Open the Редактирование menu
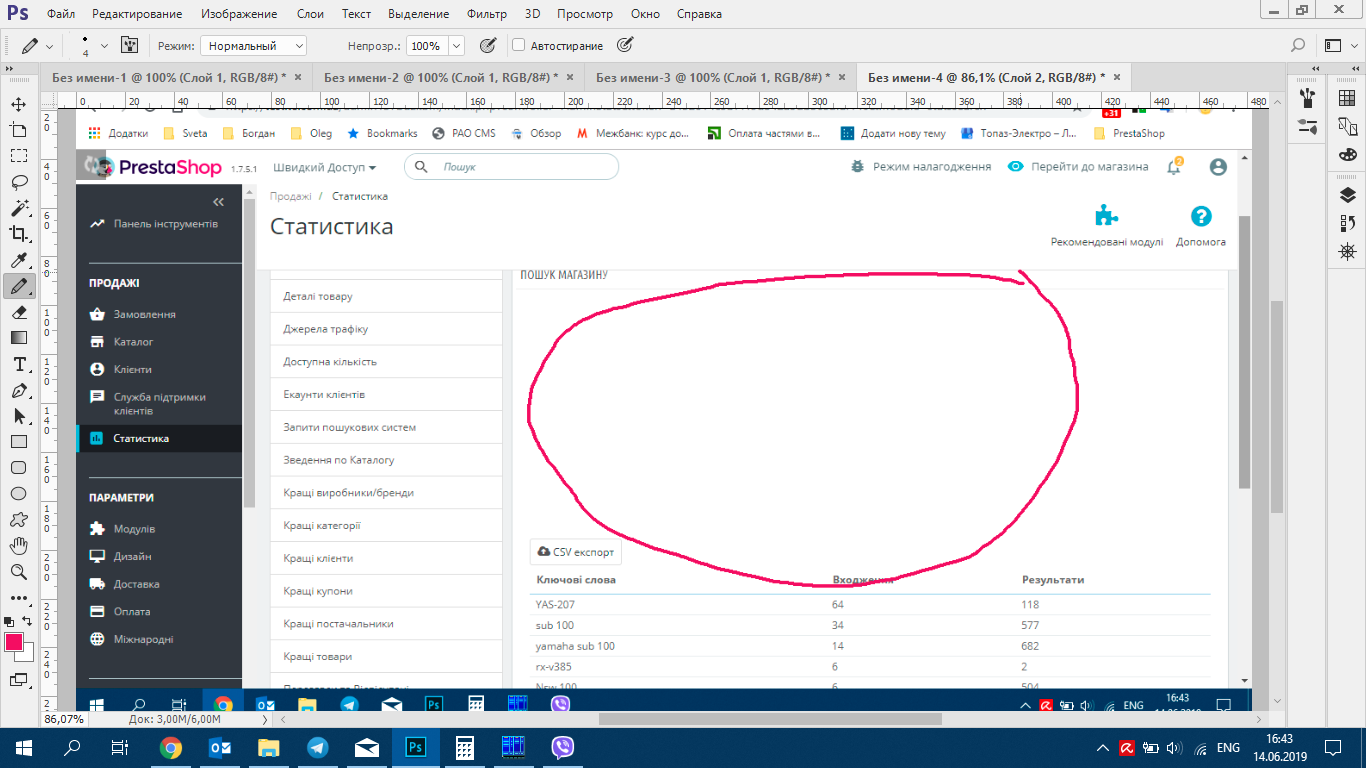Screen dimensions: 1366x768 click(x=137, y=14)
